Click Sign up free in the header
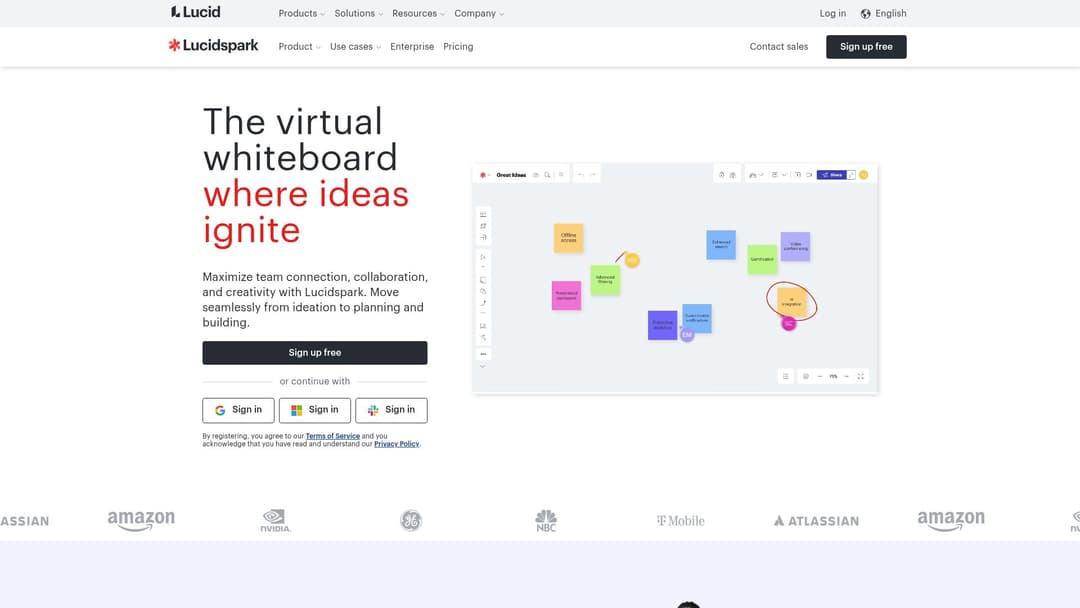Image resolution: width=1080 pixels, height=608 pixels. point(866,47)
